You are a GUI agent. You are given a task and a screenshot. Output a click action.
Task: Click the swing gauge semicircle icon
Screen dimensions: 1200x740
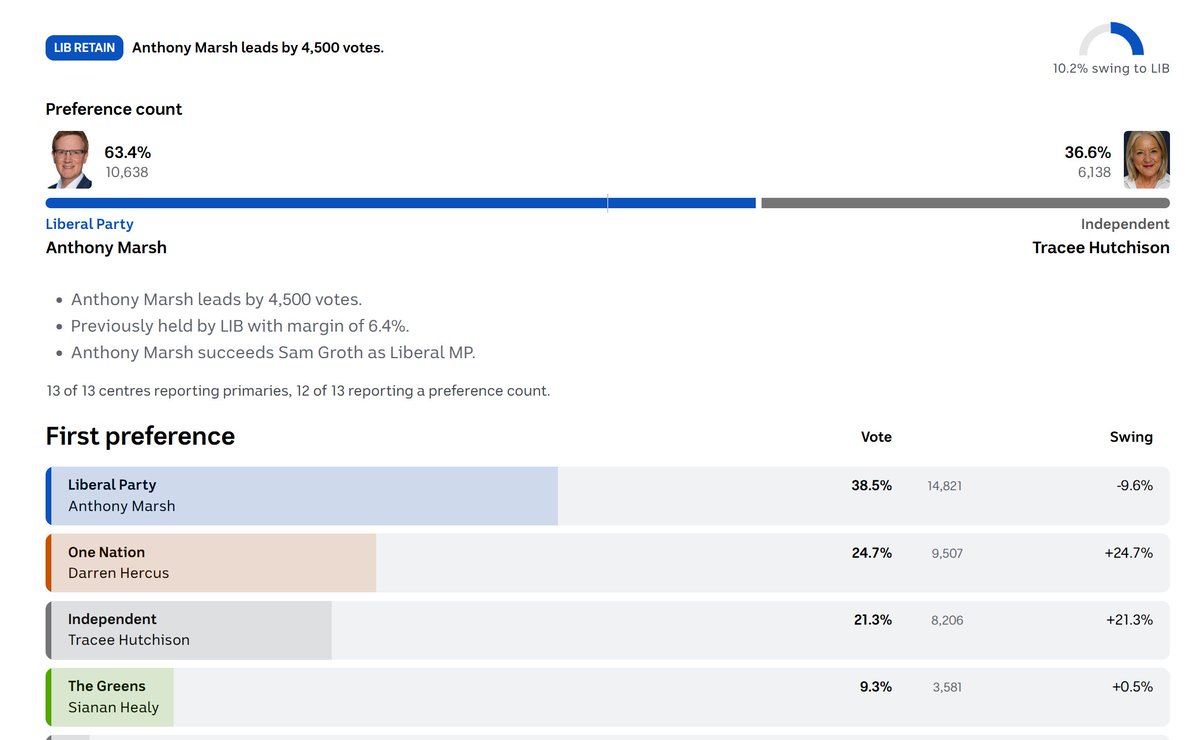coord(1111,39)
